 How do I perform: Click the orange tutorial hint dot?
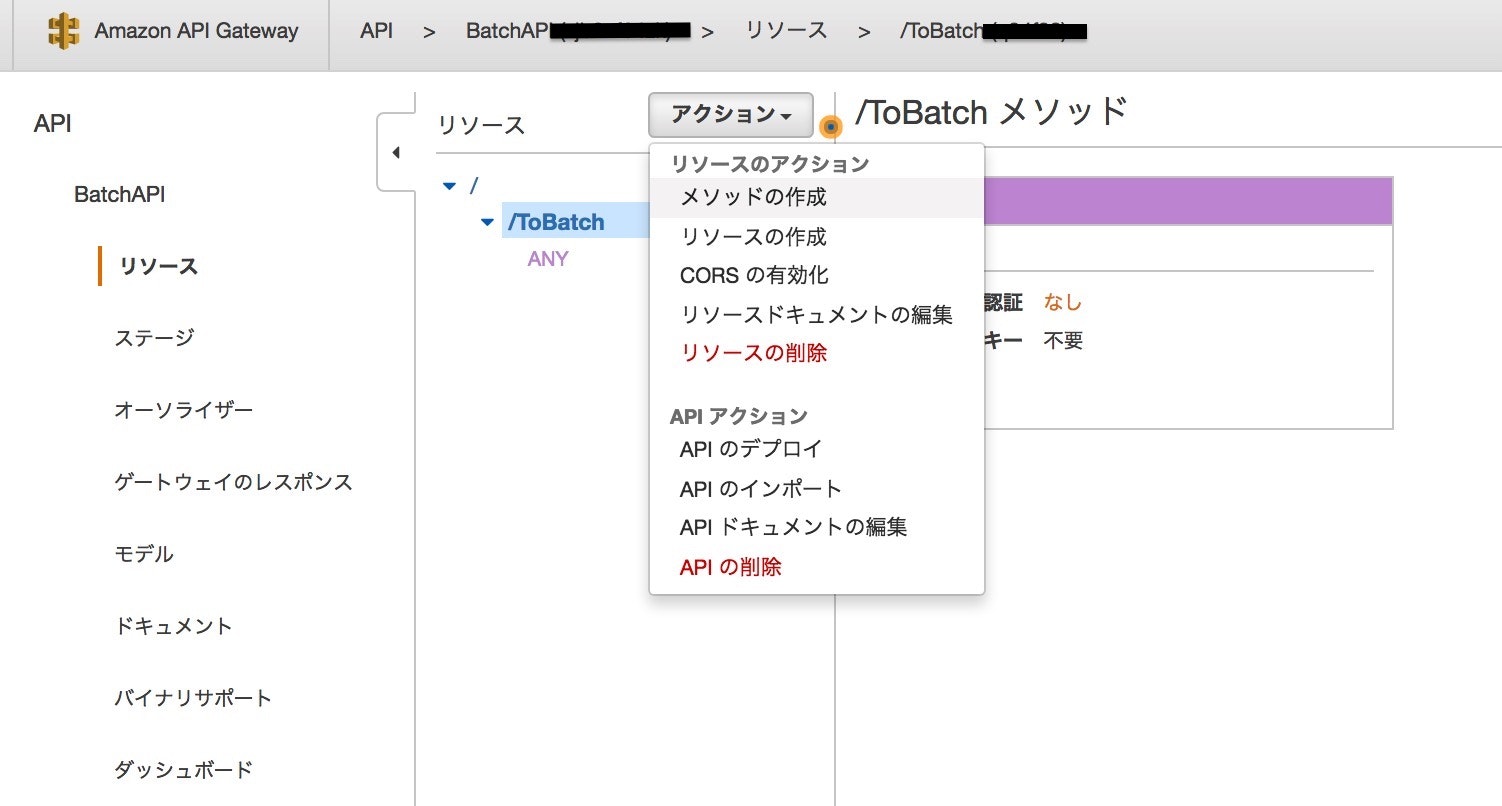(x=830, y=127)
